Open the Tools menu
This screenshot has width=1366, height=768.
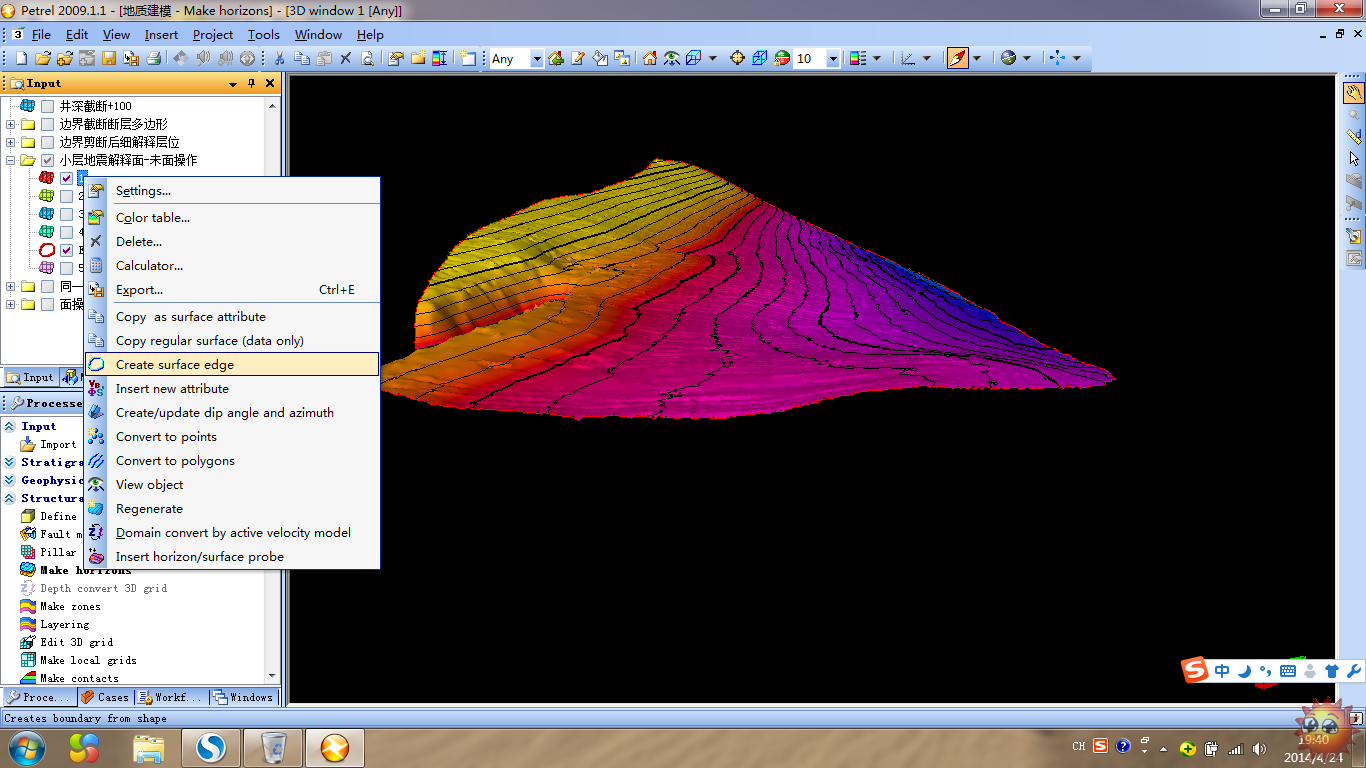(x=264, y=34)
